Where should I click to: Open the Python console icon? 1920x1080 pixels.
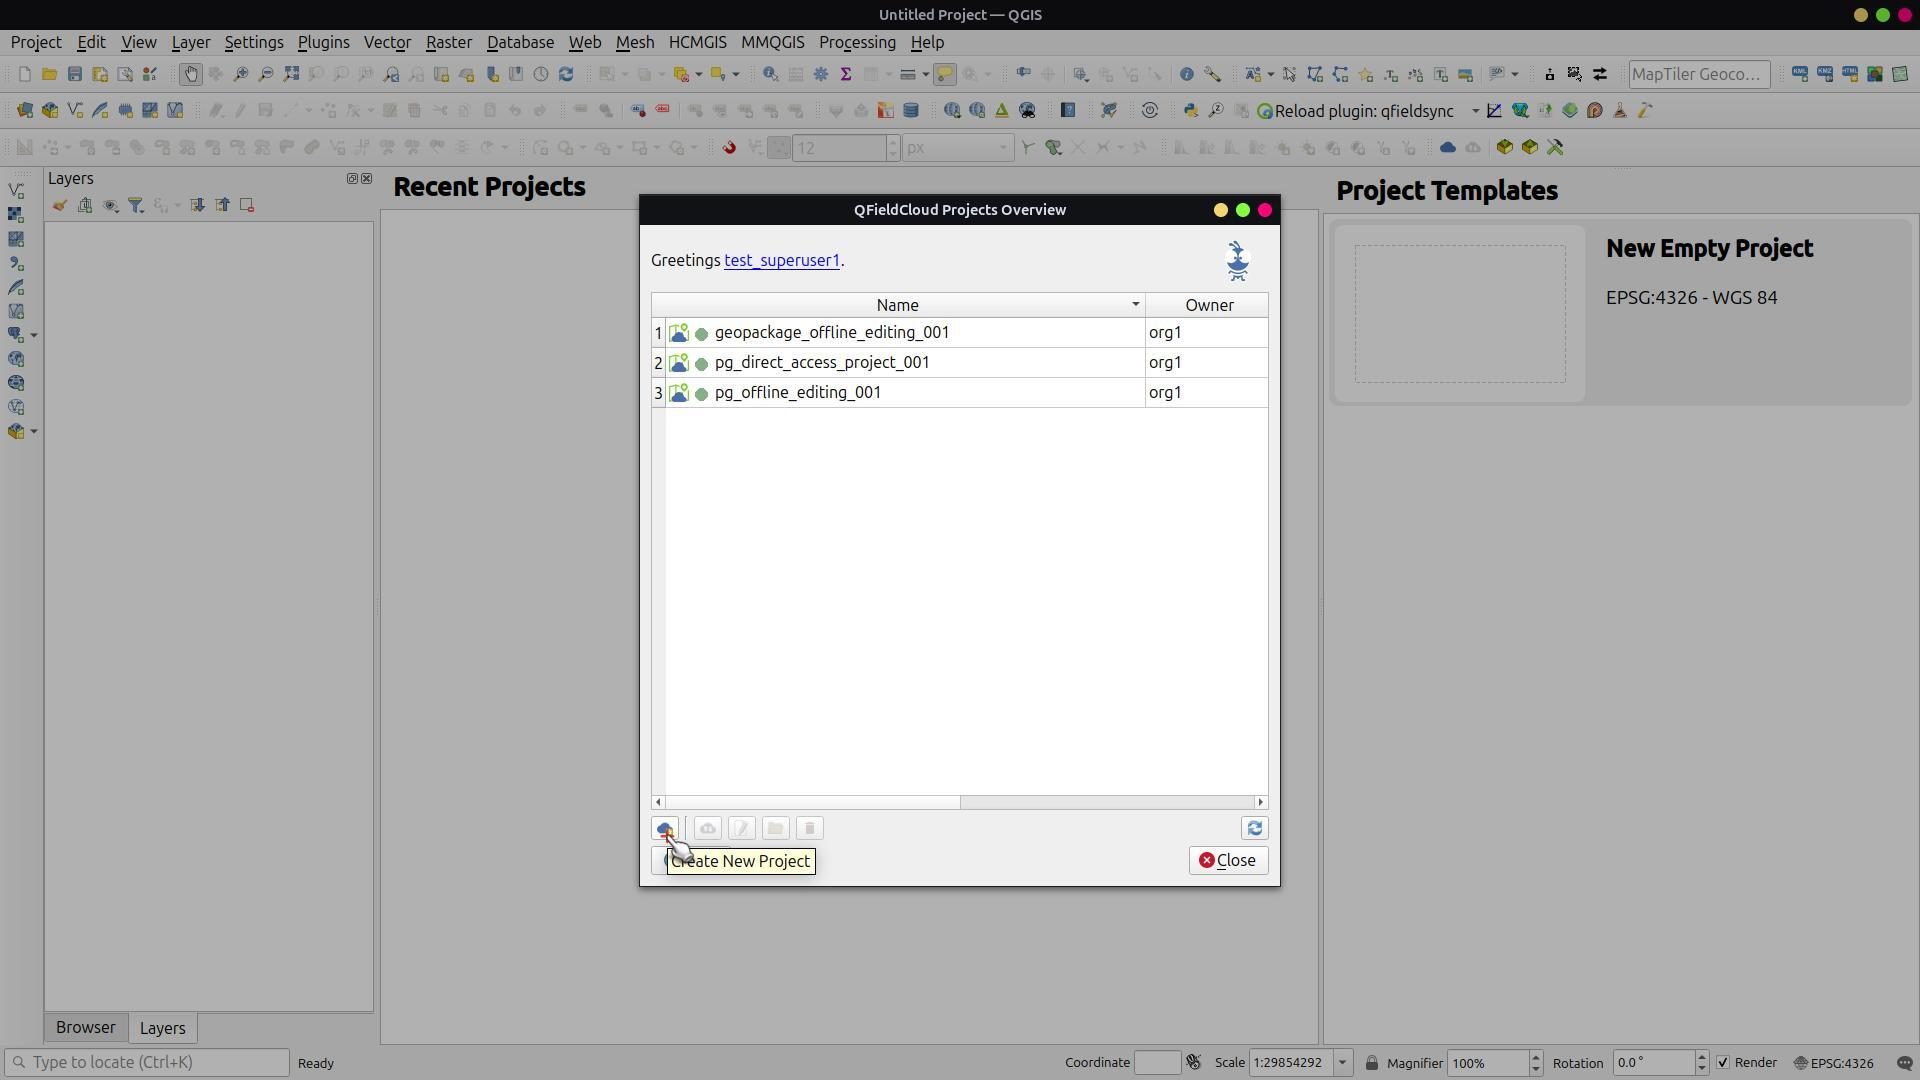click(1190, 111)
